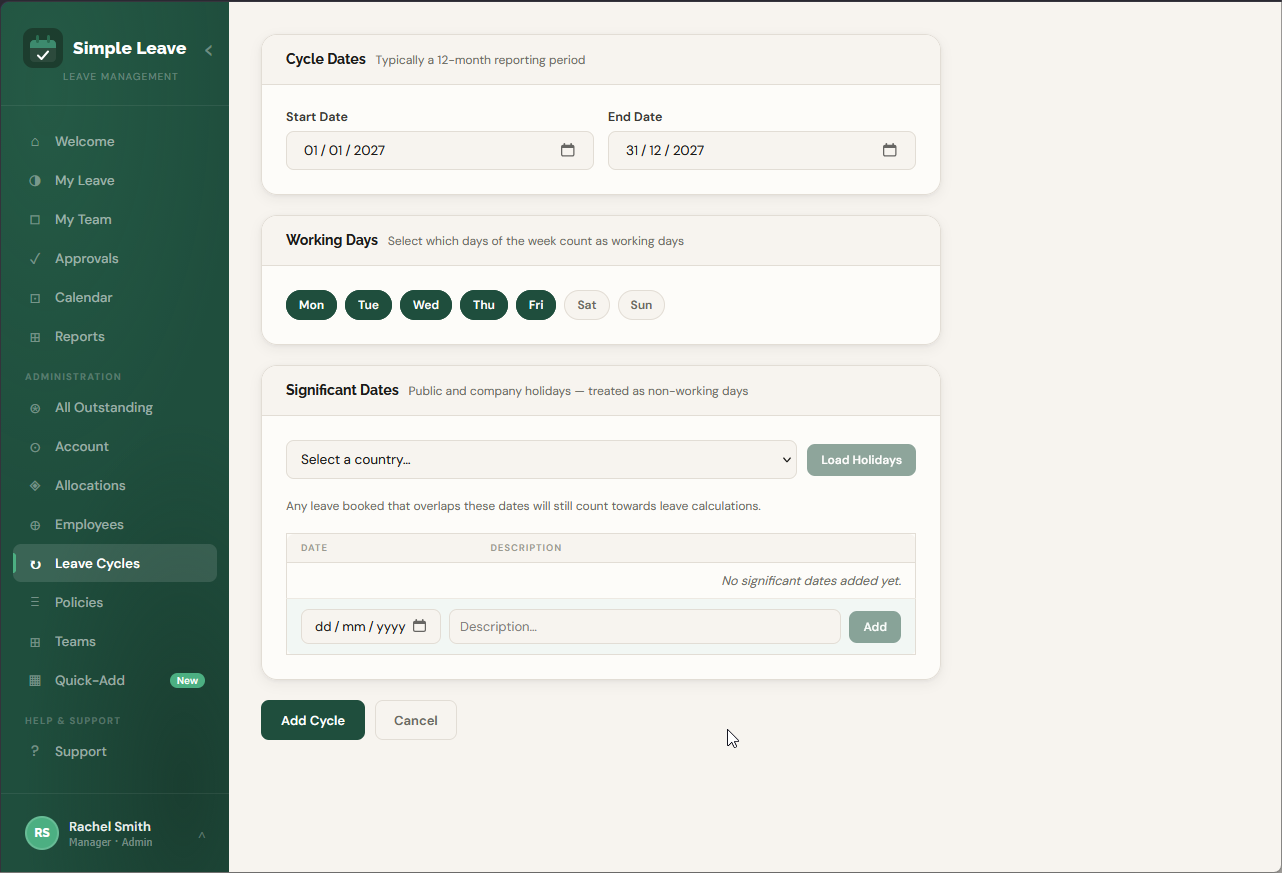Click the Allocations diamond icon
The image size is (1282, 873).
[x=35, y=486]
